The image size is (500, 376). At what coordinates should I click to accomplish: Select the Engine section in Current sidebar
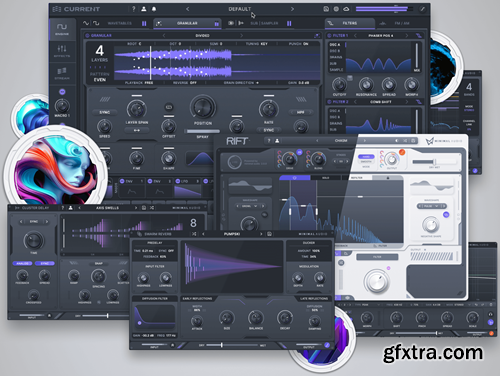pos(62,29)
